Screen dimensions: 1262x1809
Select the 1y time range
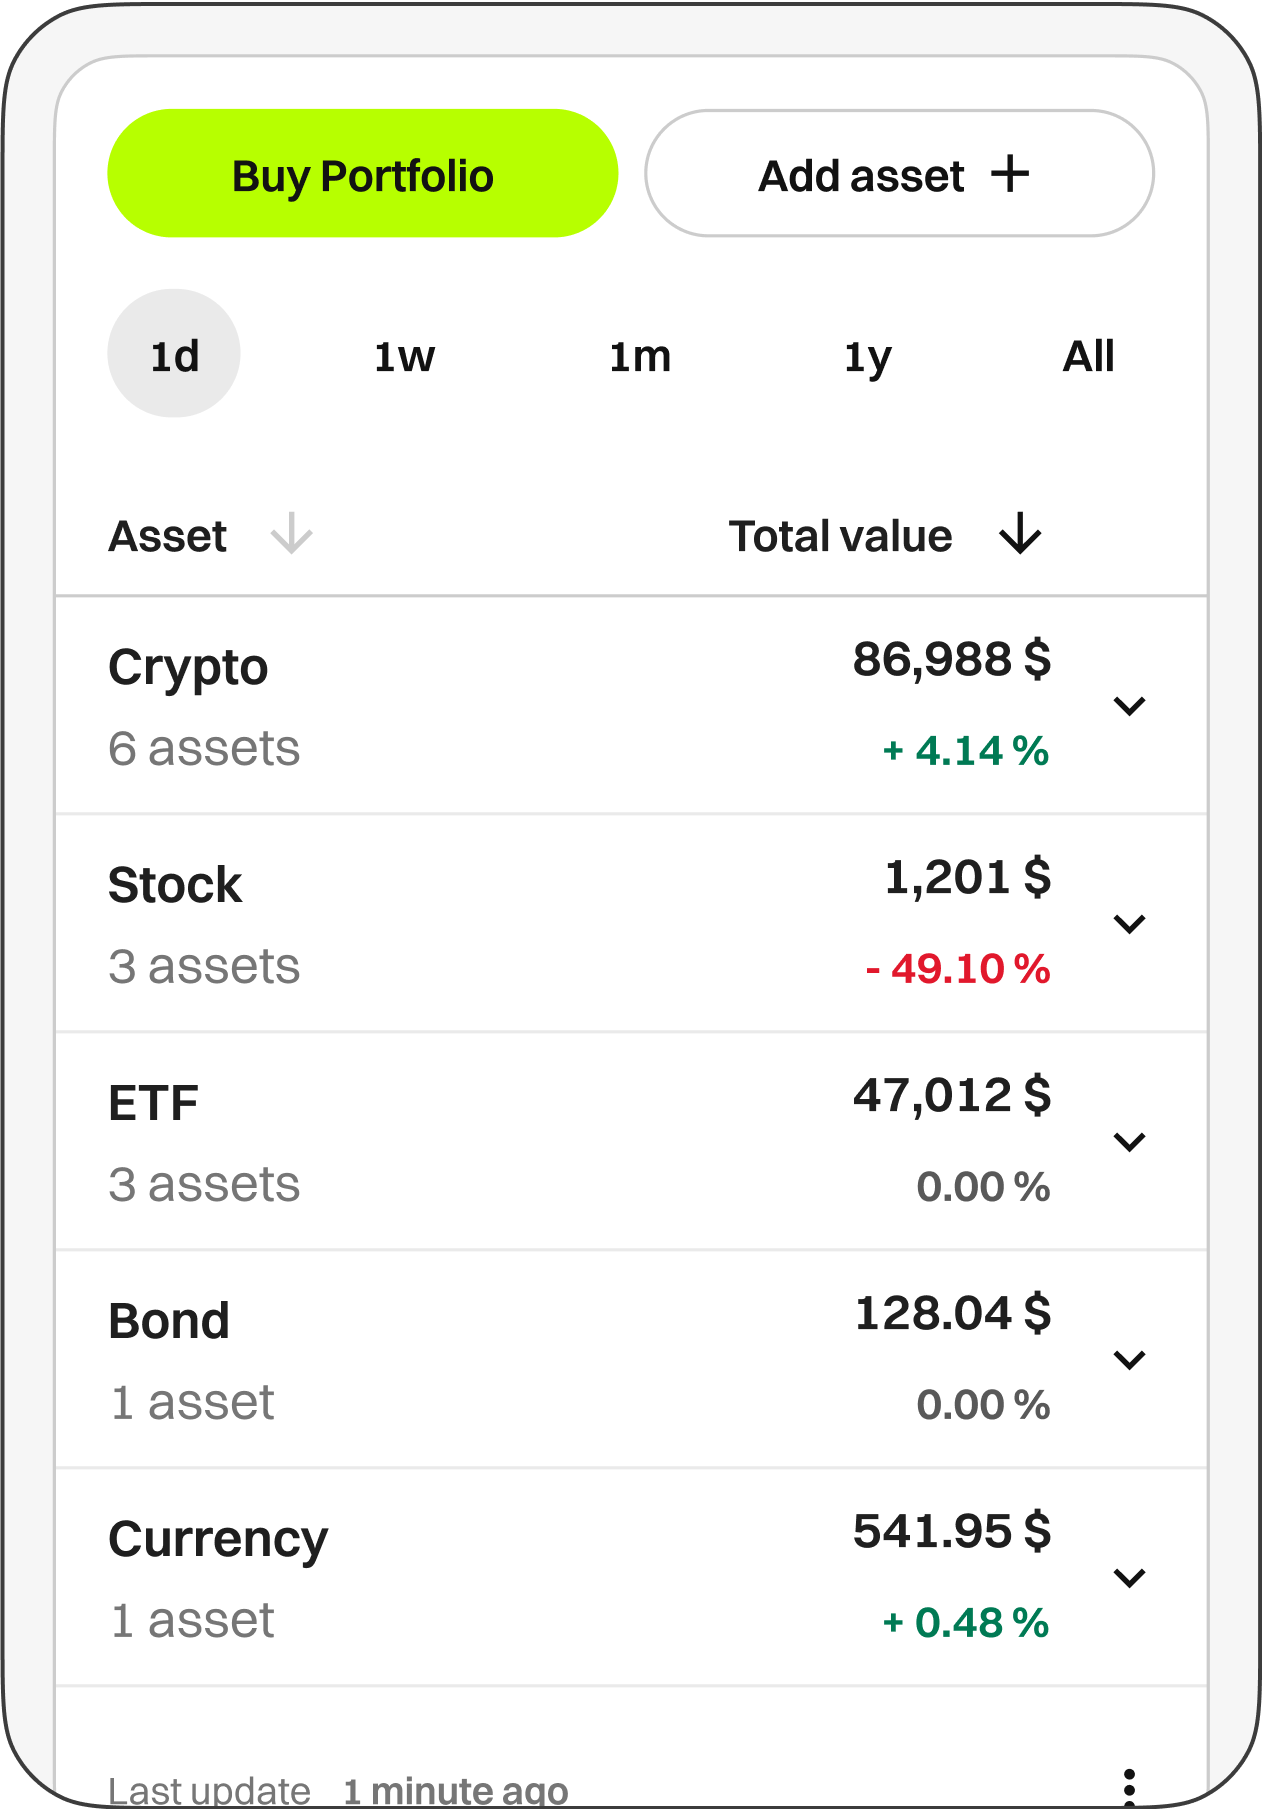click(x=867, y=356)
